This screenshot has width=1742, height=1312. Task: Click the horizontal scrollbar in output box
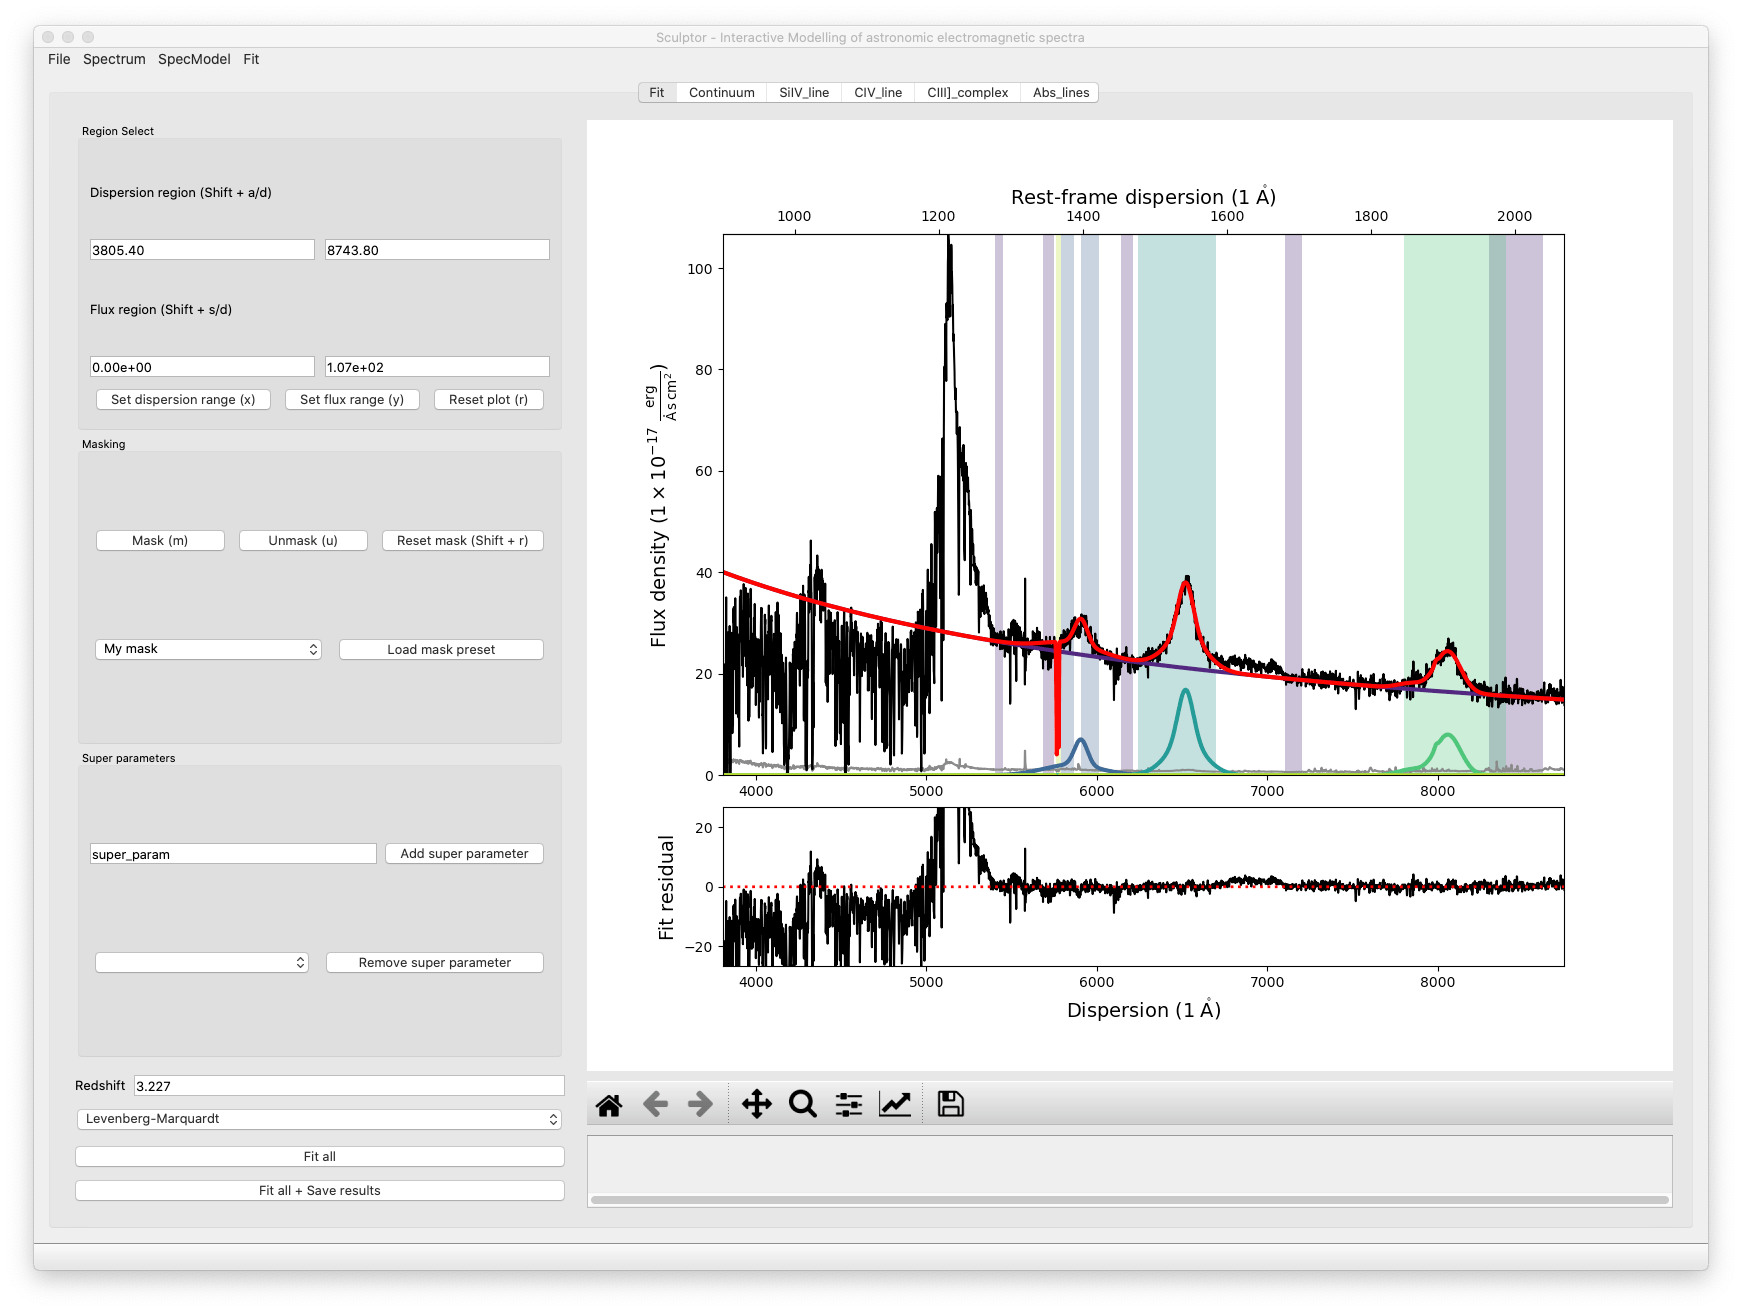[x=1129, y=1200]
